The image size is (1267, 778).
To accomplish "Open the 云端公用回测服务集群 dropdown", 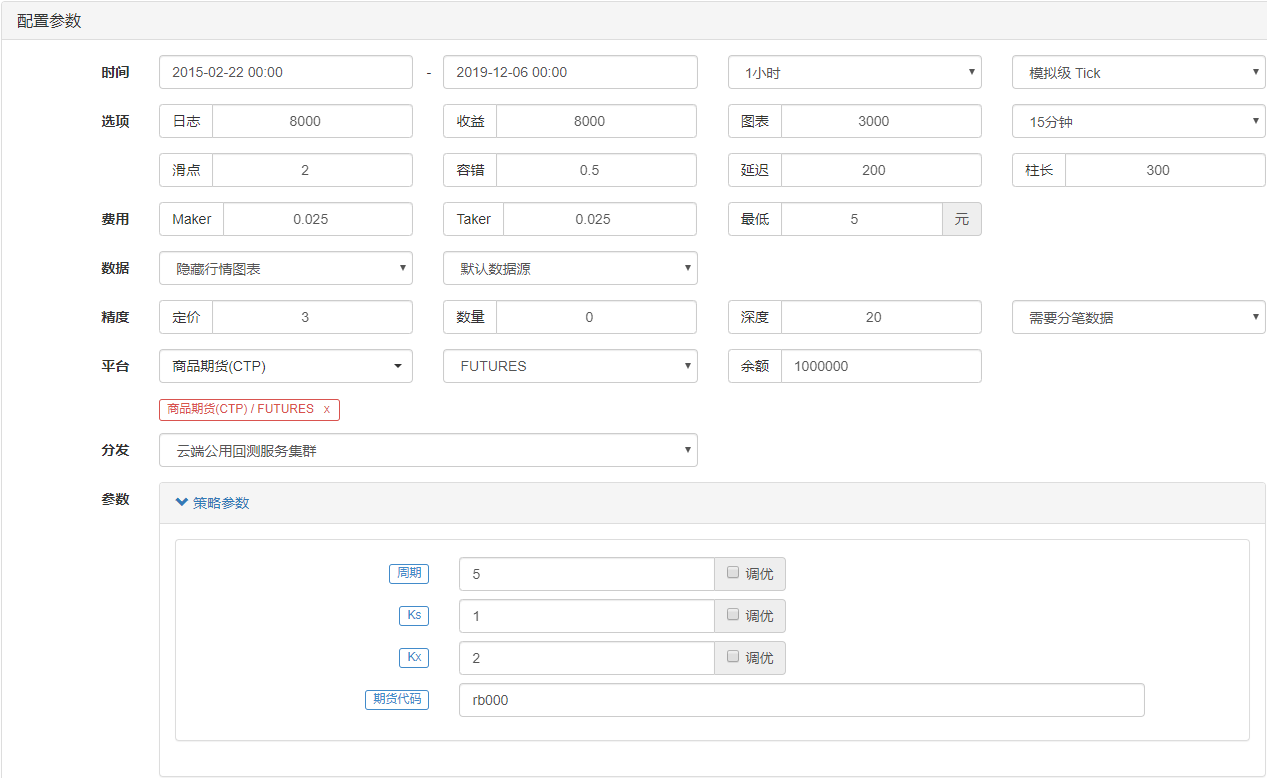I will pyautogui.click(x=428, y=451).
